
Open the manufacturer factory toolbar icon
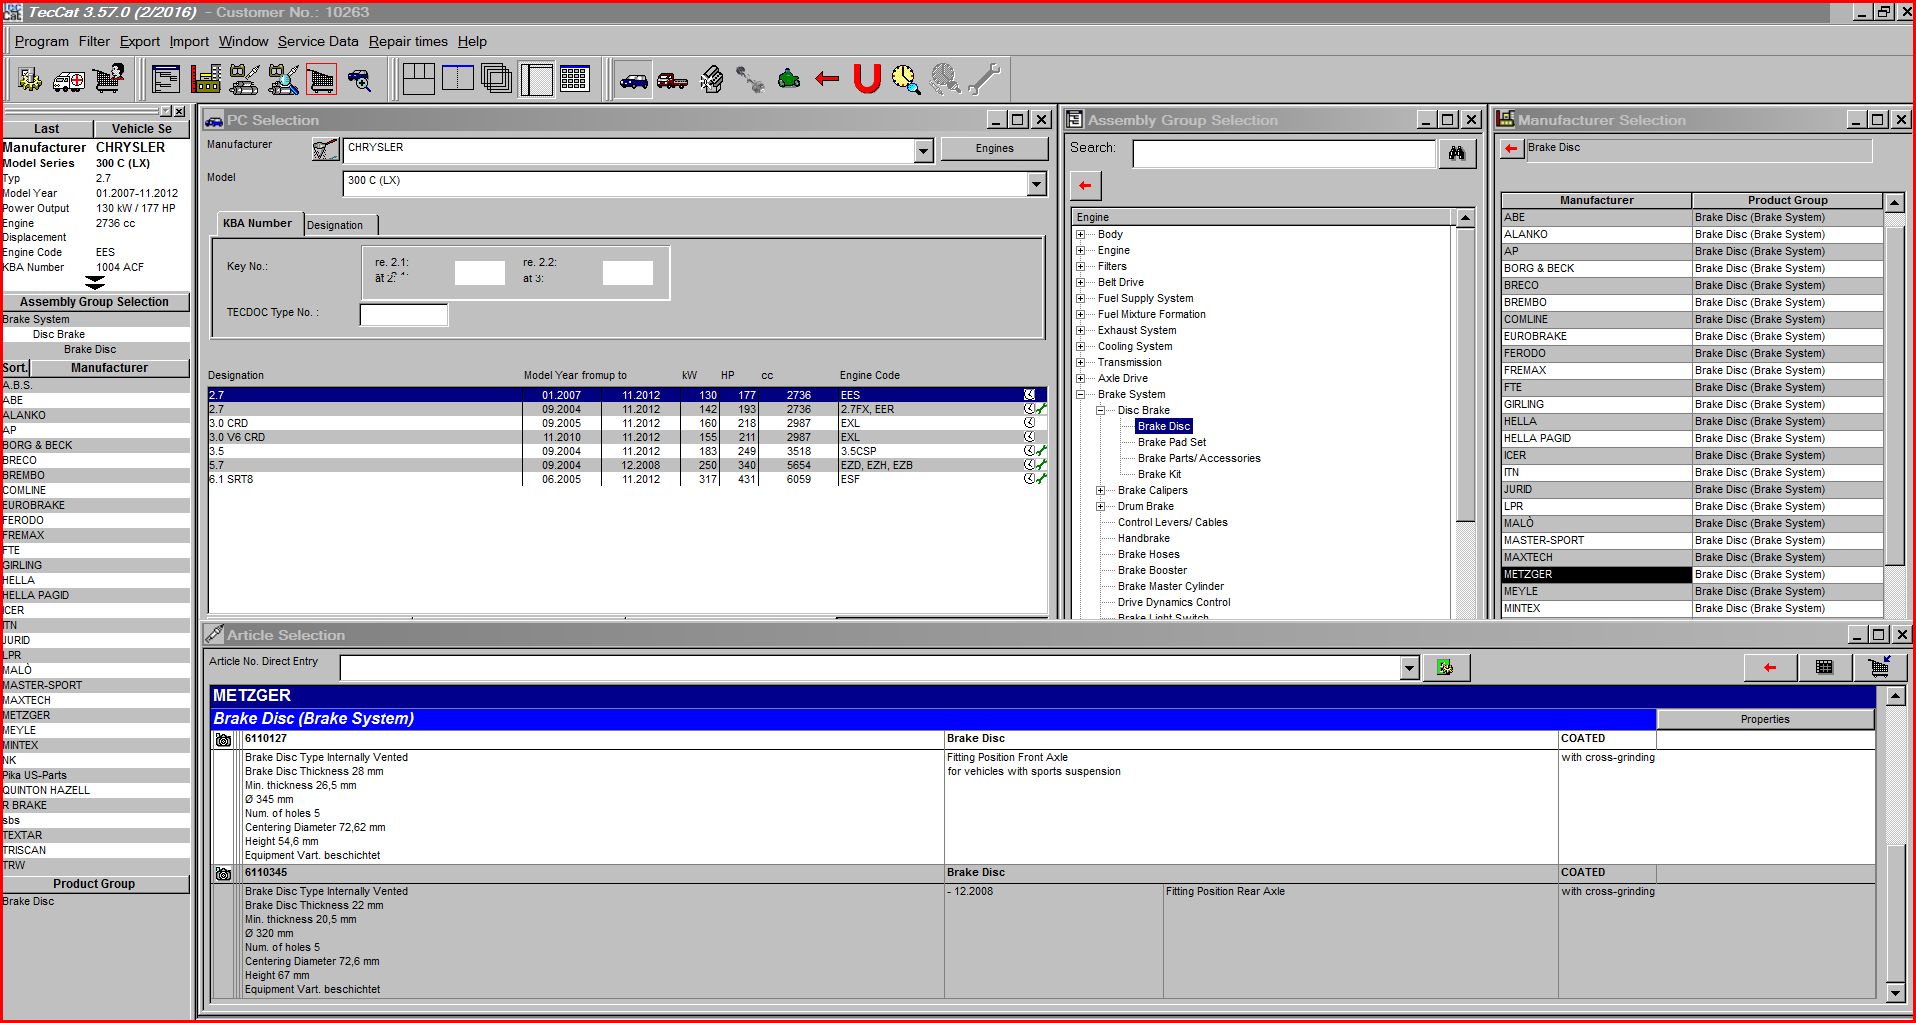click(205, 79)
